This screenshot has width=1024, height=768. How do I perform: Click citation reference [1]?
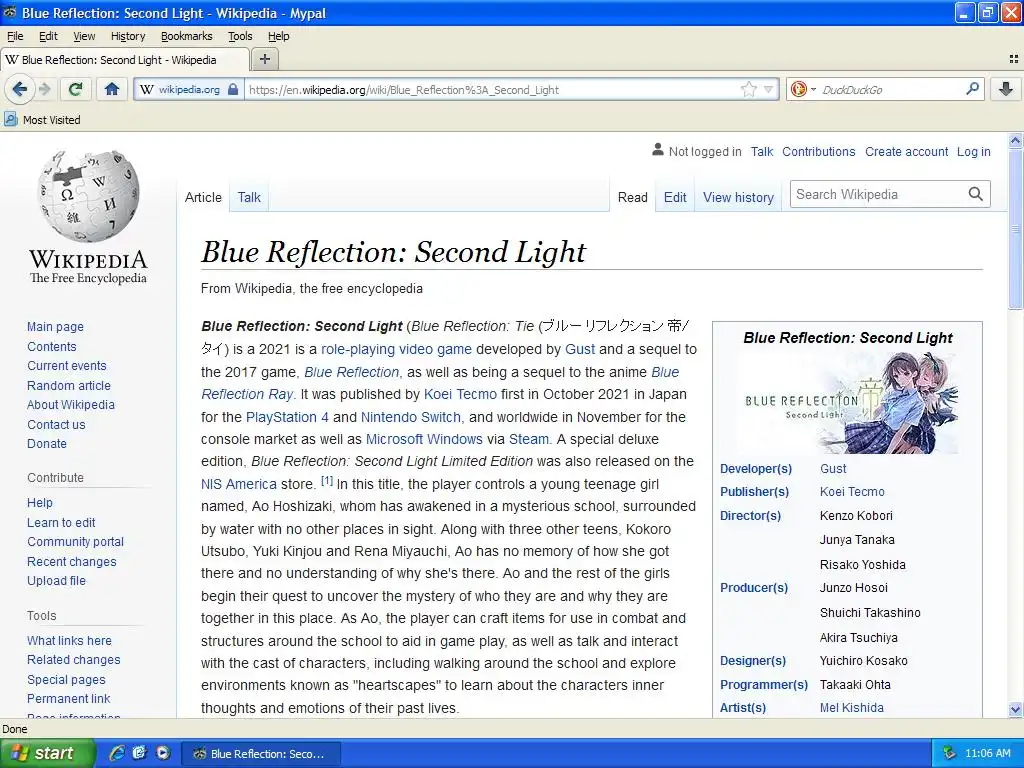pyautogui.click(x=327, y=481)
